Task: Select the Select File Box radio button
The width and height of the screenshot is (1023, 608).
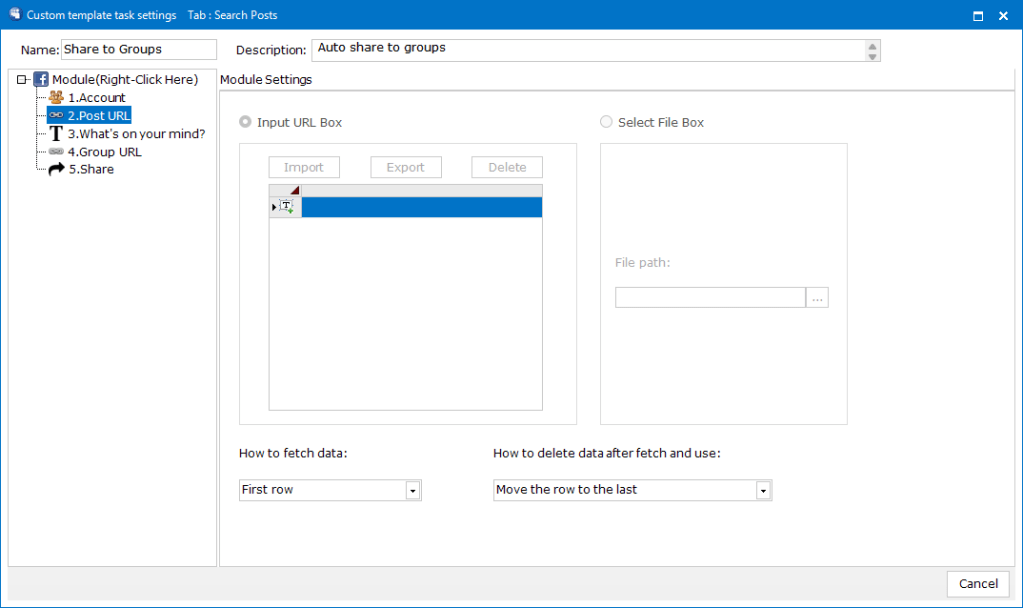Action: [x=606, y=122]
